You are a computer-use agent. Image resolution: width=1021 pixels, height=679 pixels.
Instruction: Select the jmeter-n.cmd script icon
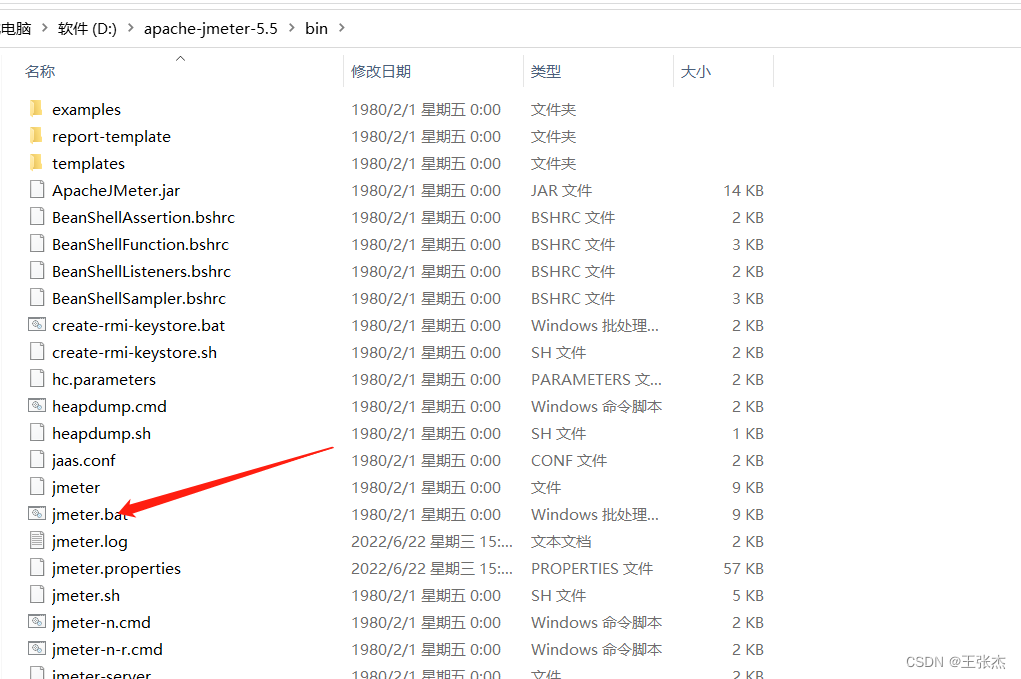point(37,622)
